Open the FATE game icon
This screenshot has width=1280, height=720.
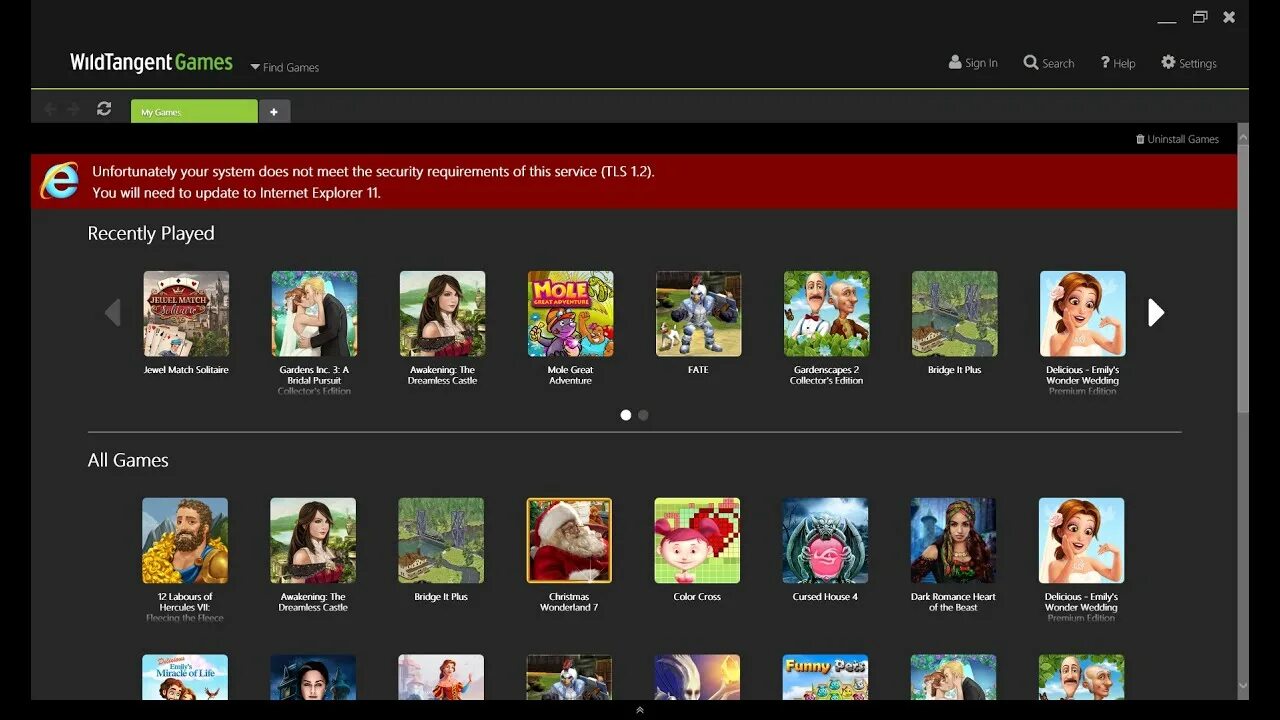(698, 314)
